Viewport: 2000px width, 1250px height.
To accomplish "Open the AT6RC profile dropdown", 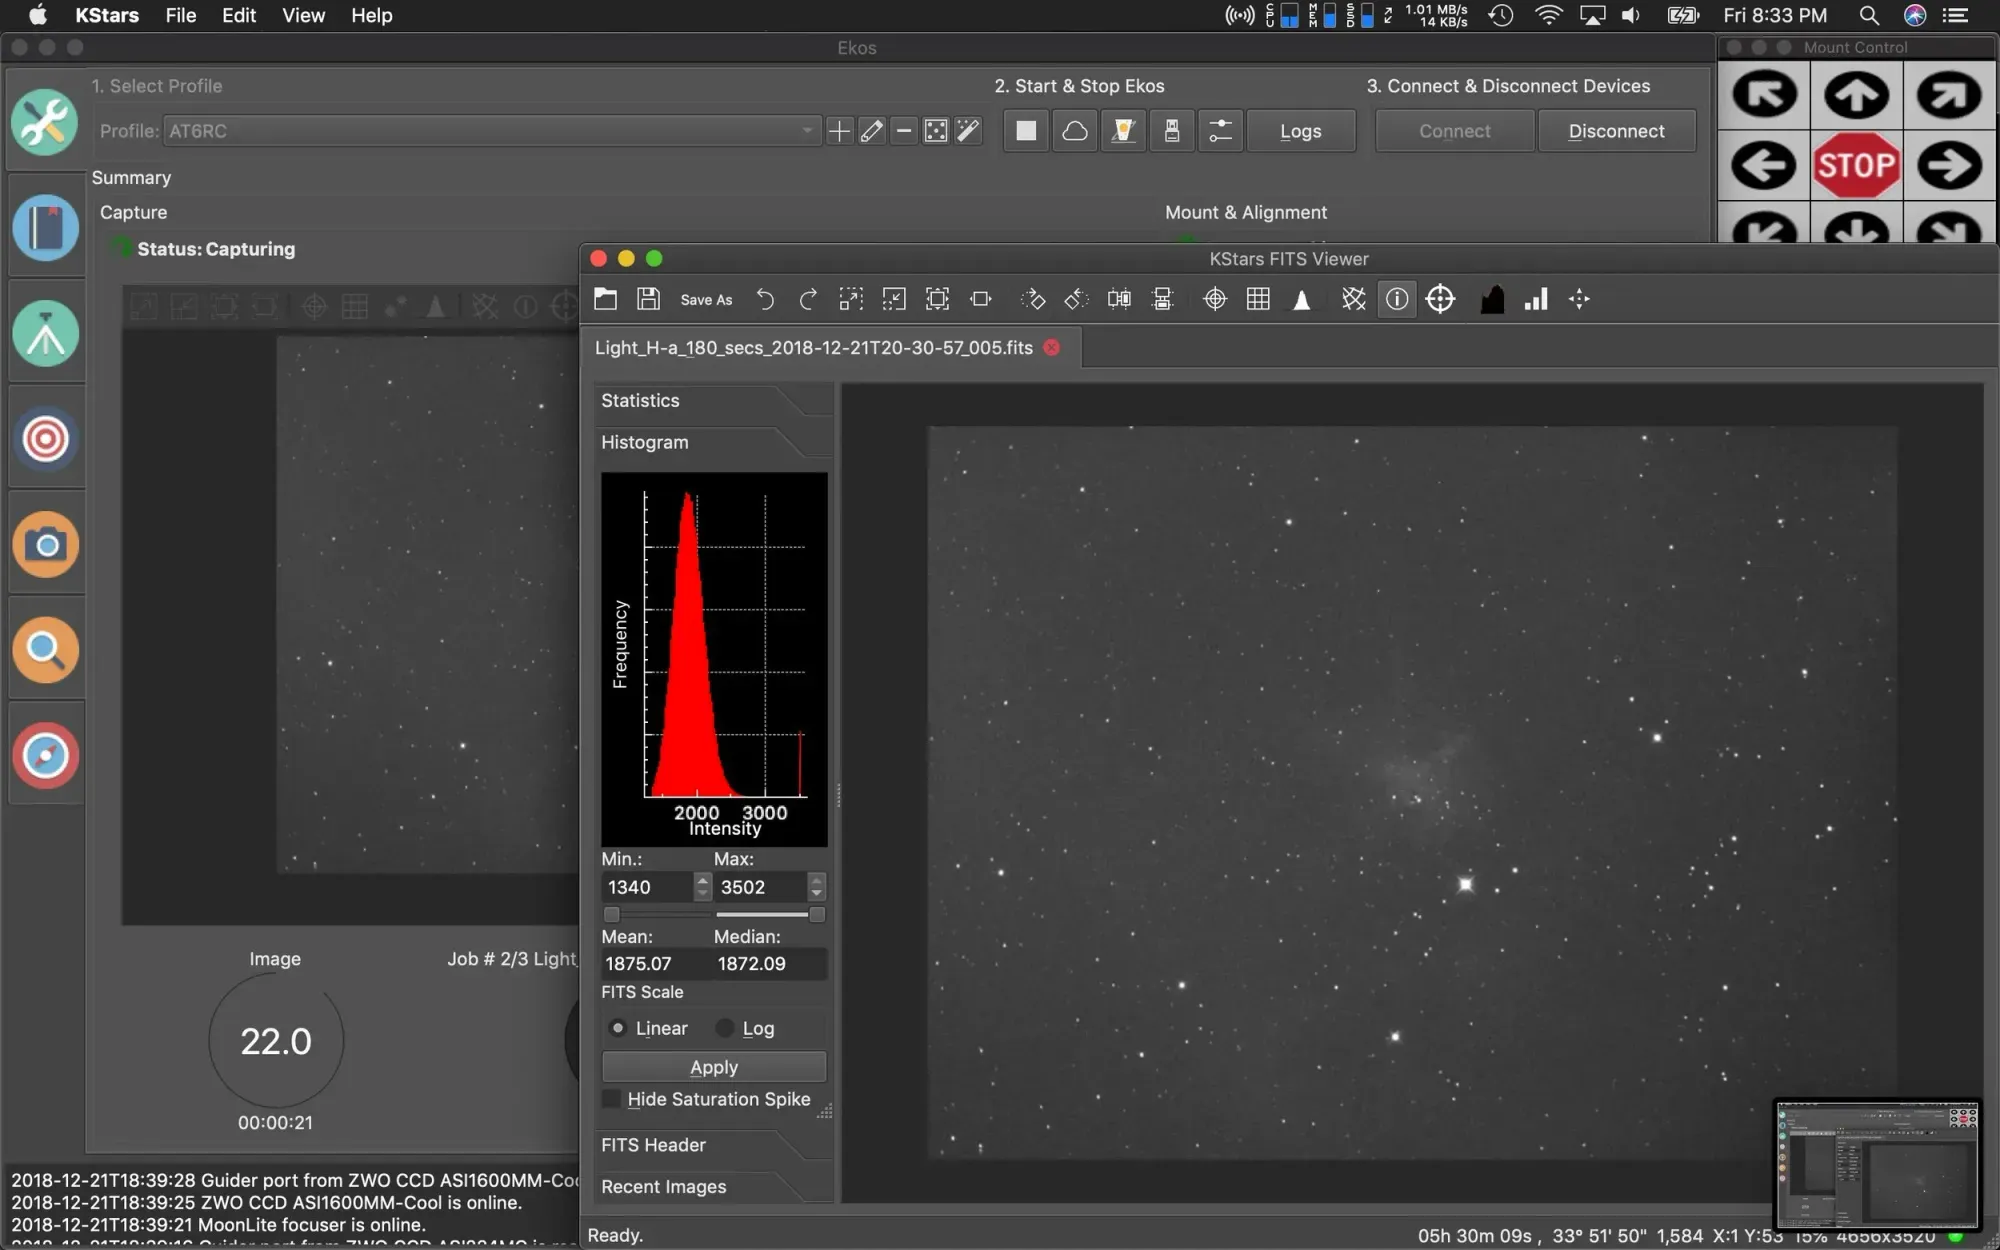I will coord(490,131).
